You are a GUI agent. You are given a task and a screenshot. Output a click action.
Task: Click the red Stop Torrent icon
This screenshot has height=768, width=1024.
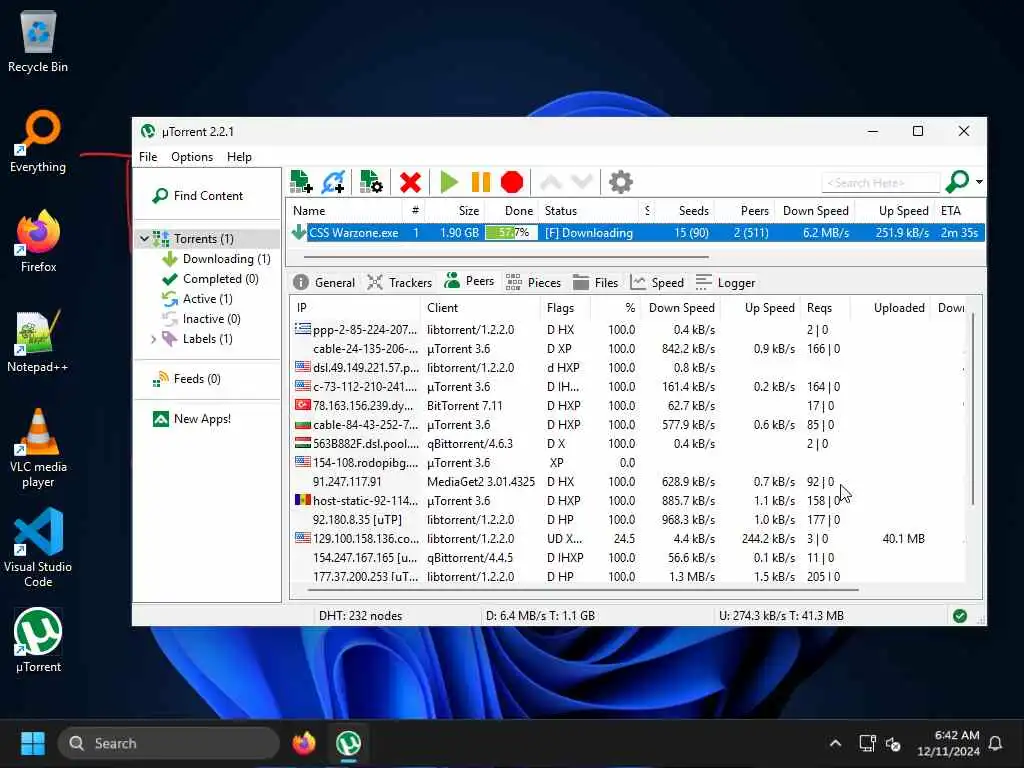pos(512,182)
